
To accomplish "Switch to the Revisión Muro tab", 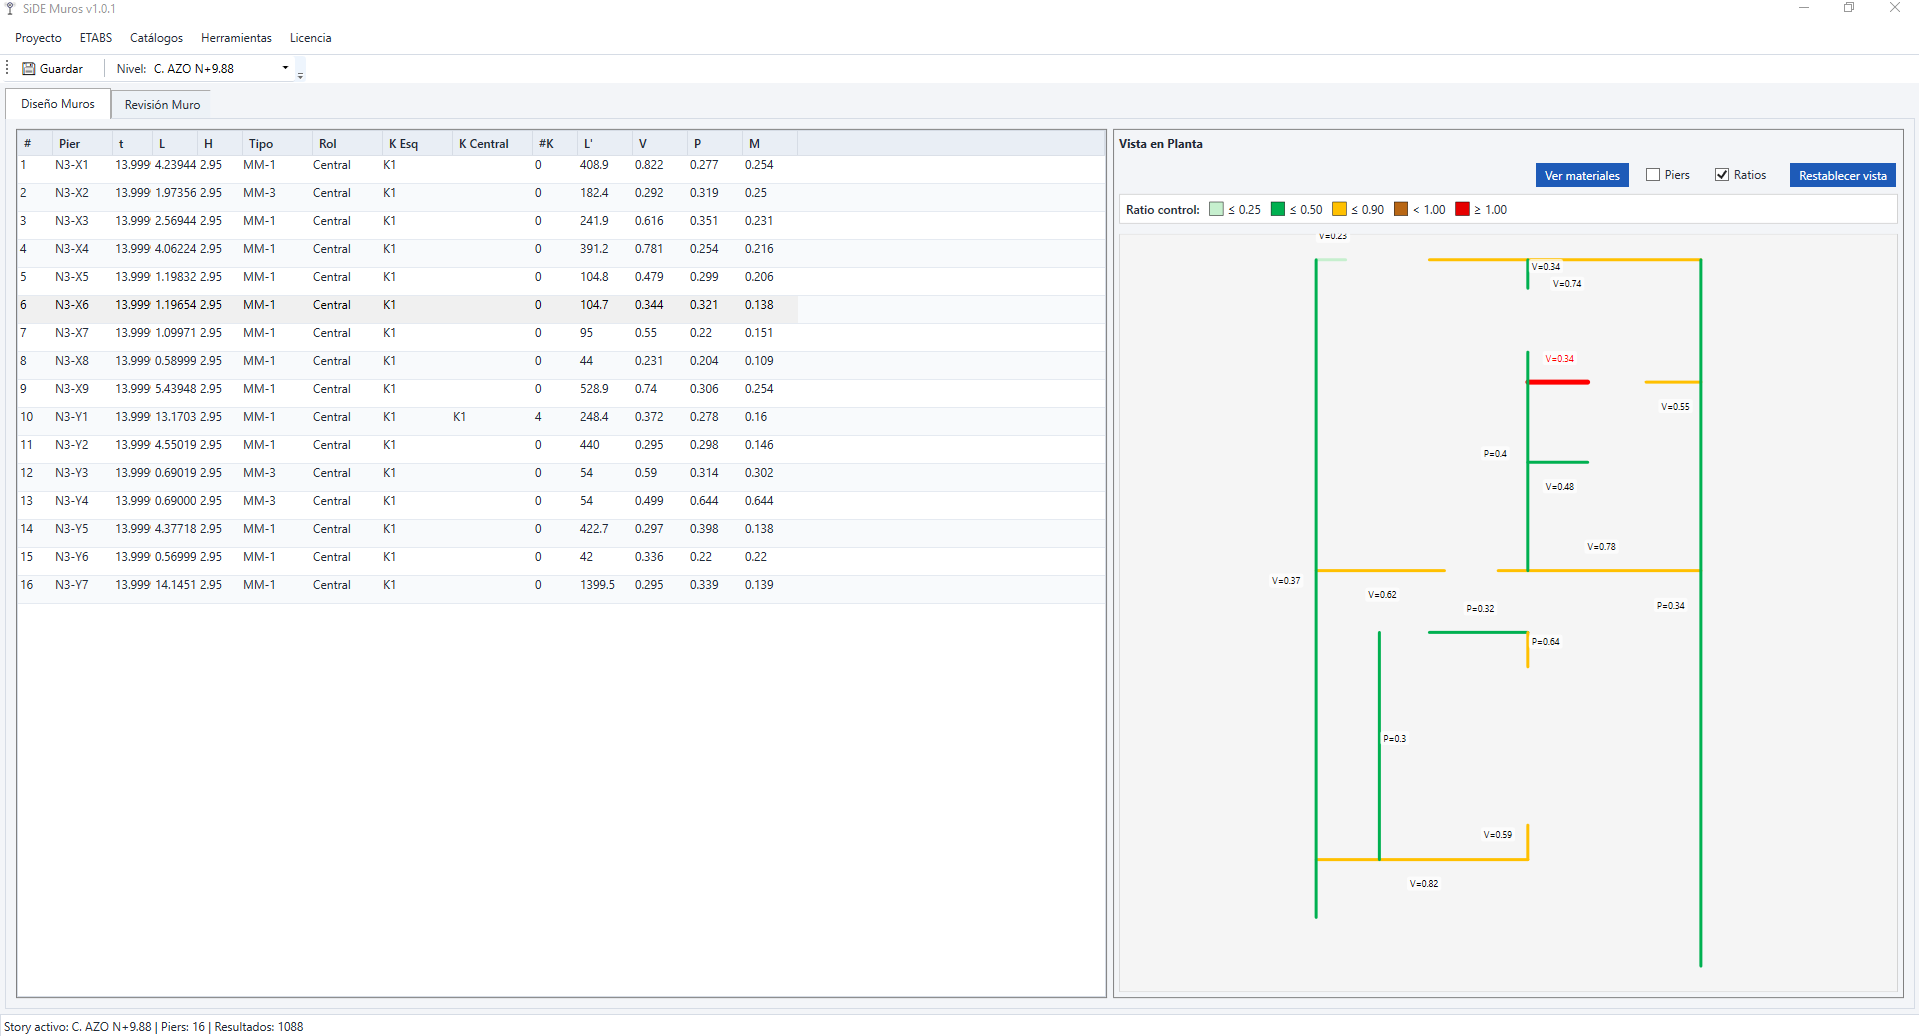I will (162, 105).
